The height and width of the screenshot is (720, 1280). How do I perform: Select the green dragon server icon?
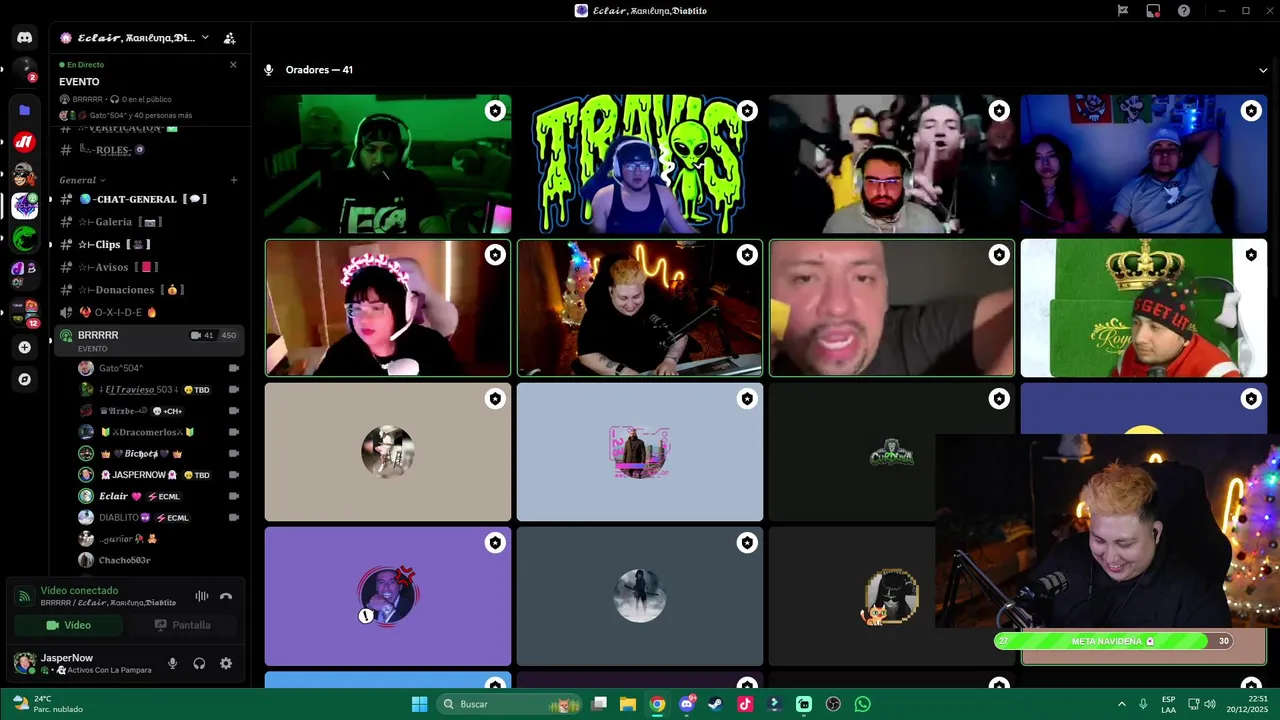(25, 238)
